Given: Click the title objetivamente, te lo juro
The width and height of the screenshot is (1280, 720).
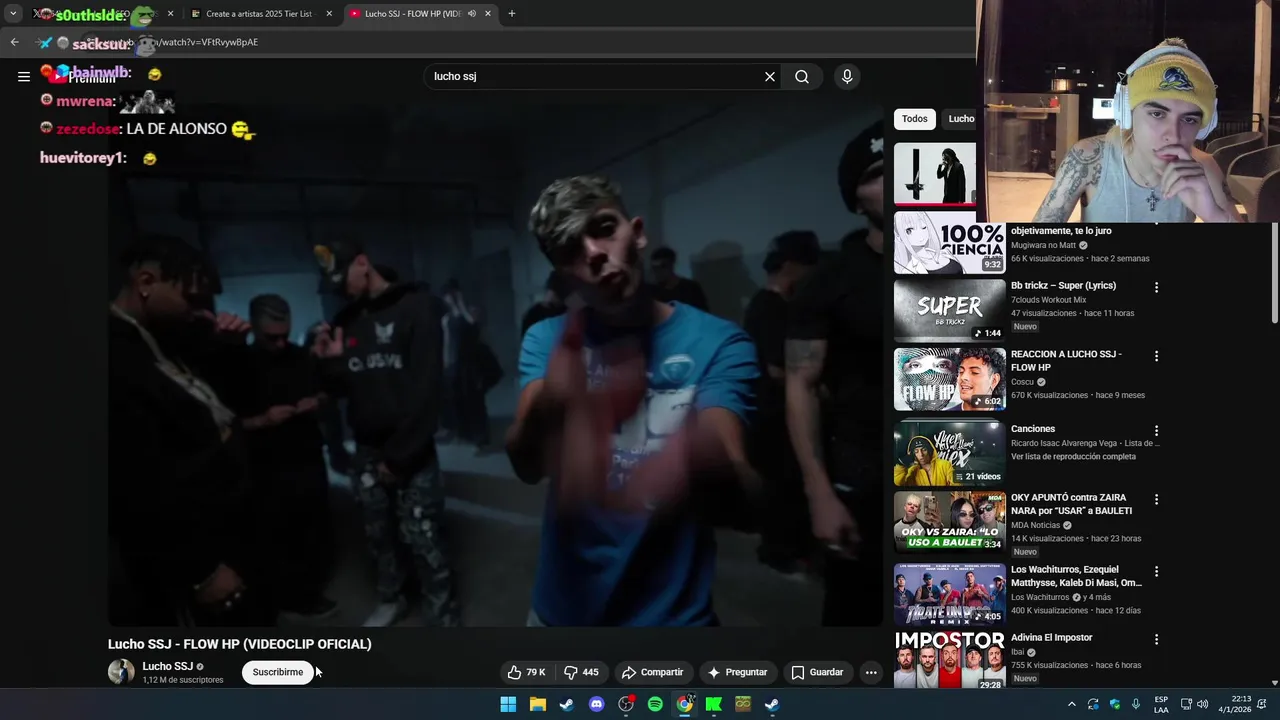Looking at the screenshot, I should pyautogui.click(x=1061, y=231).
